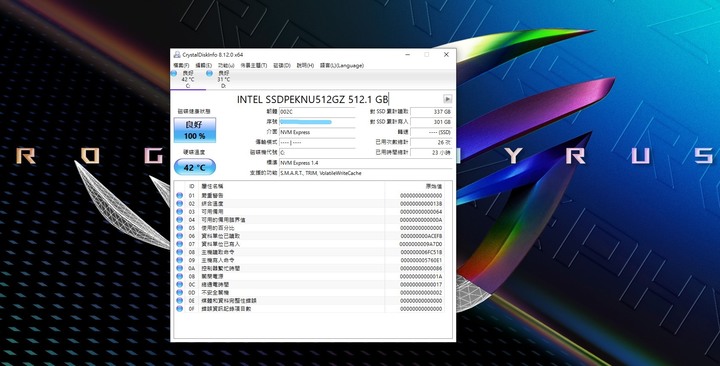Click the blurred serial number field
This screenshot has width=720, height=366.
[317, 122]
